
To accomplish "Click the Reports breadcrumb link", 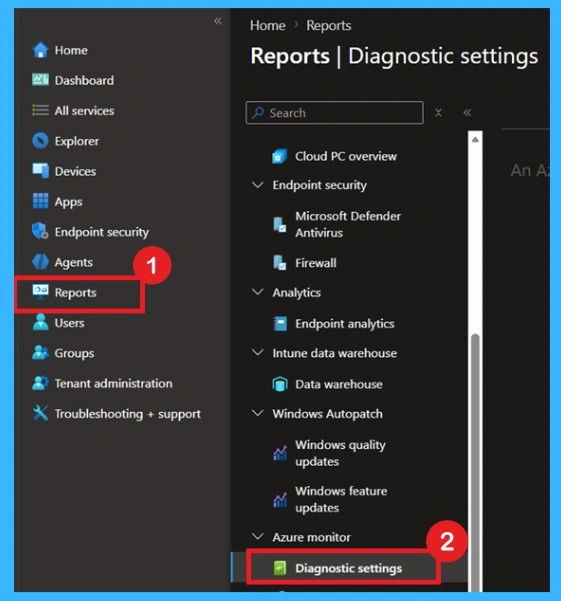I will coord(329,26).
